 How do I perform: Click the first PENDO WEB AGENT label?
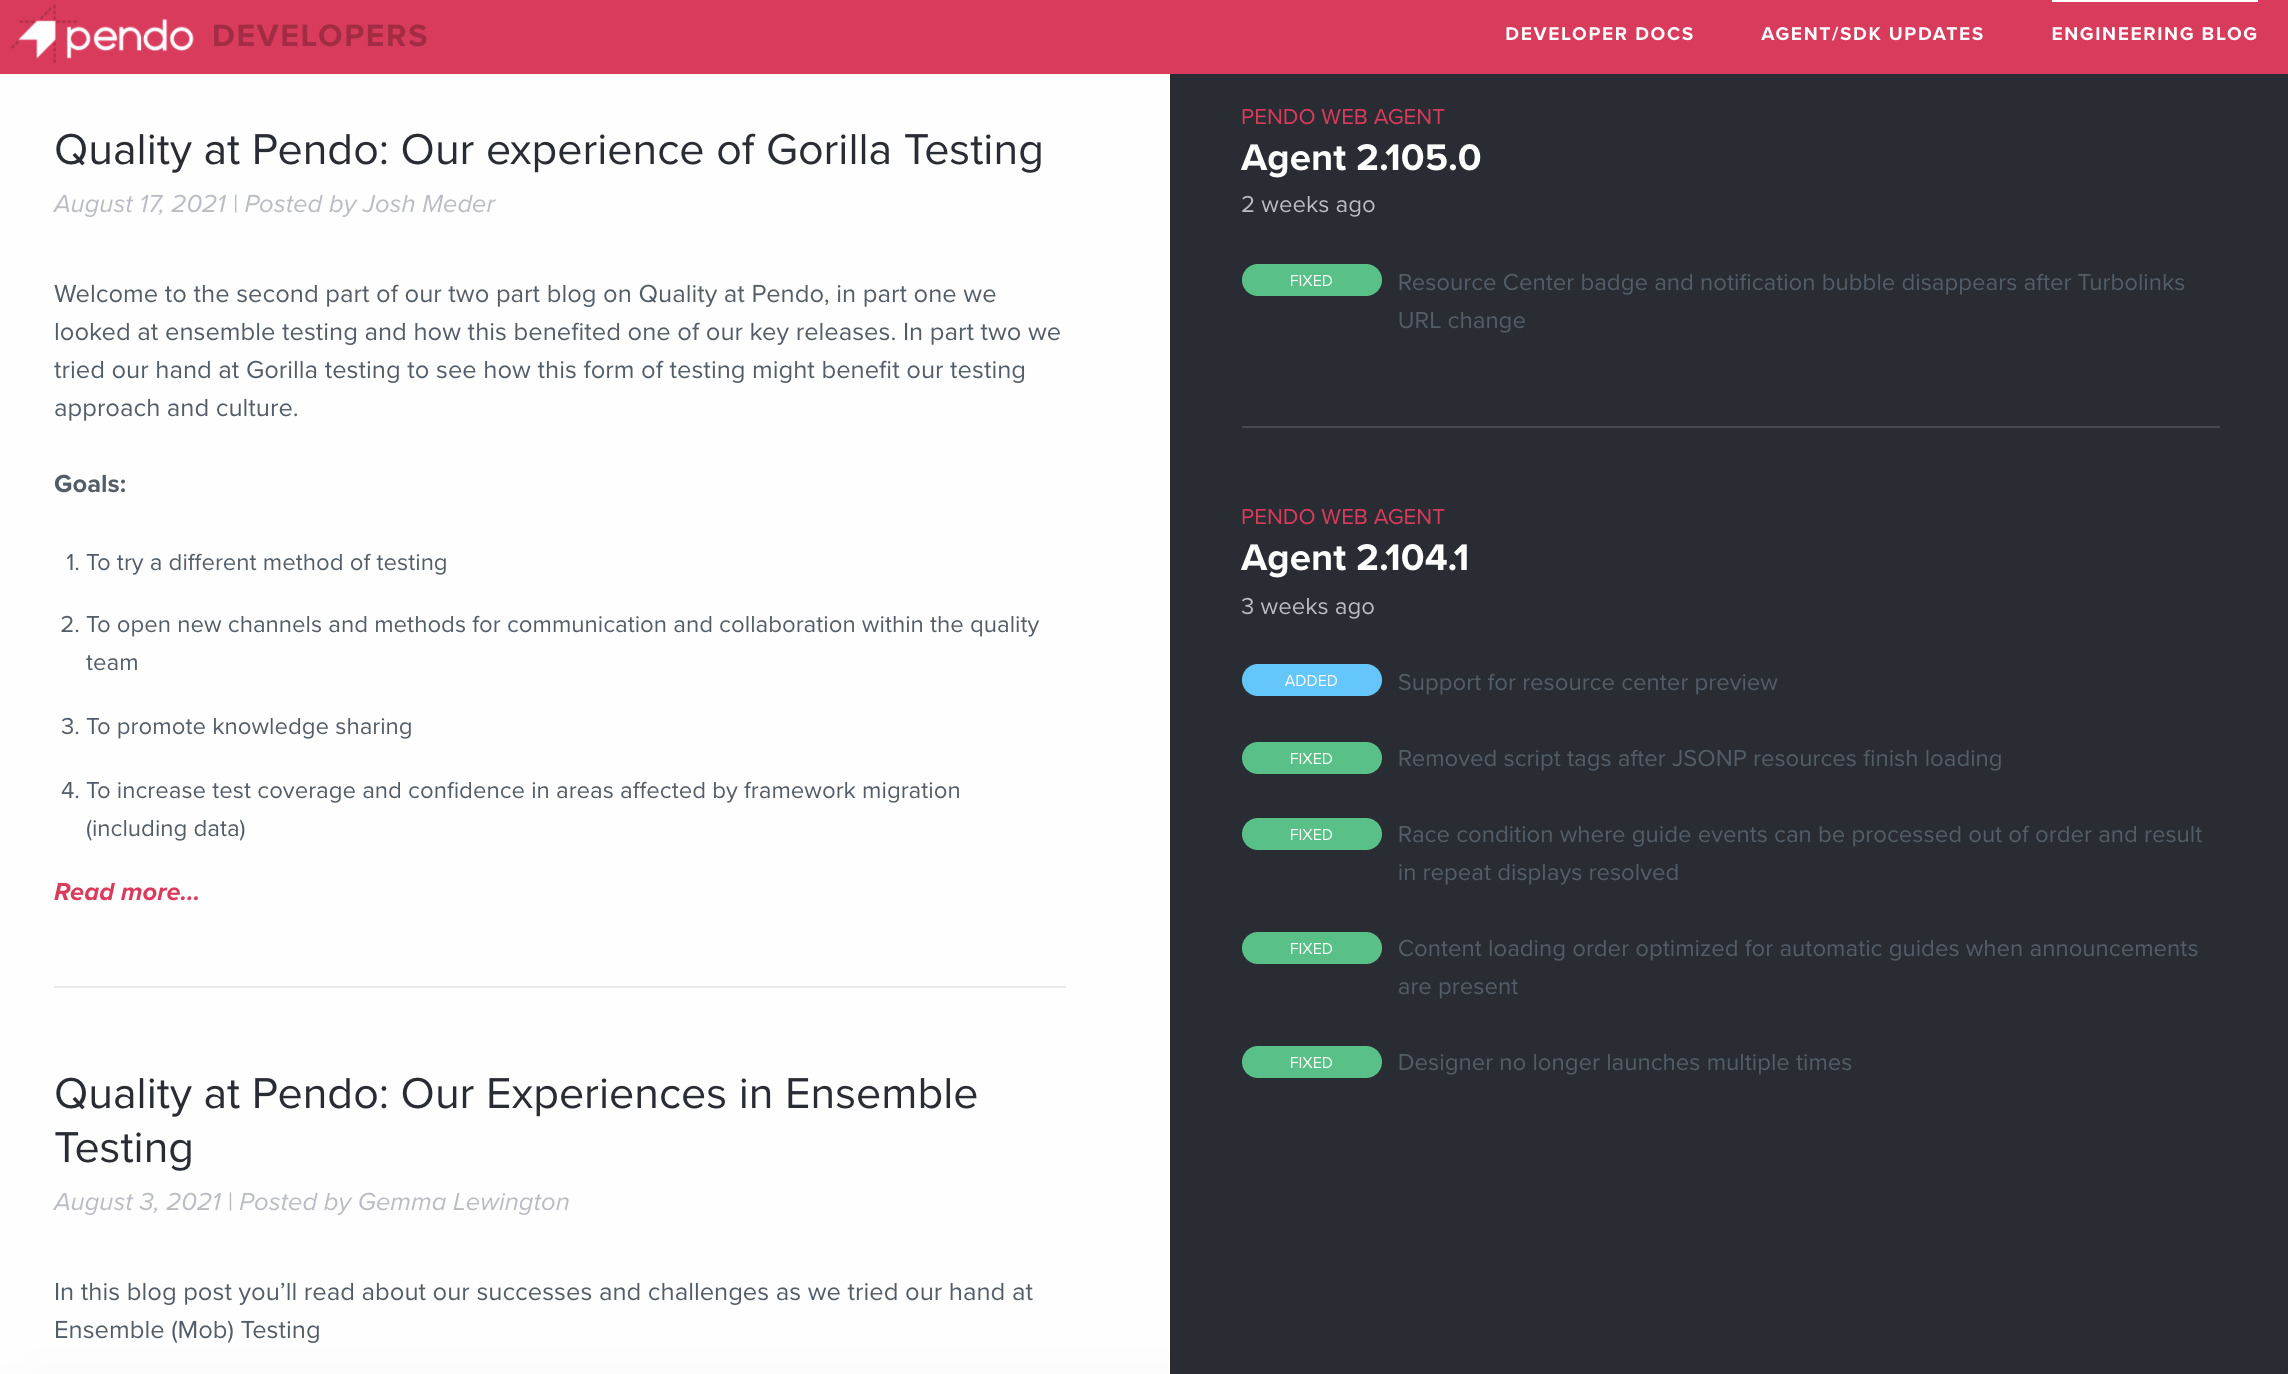tap(1342, 117)
